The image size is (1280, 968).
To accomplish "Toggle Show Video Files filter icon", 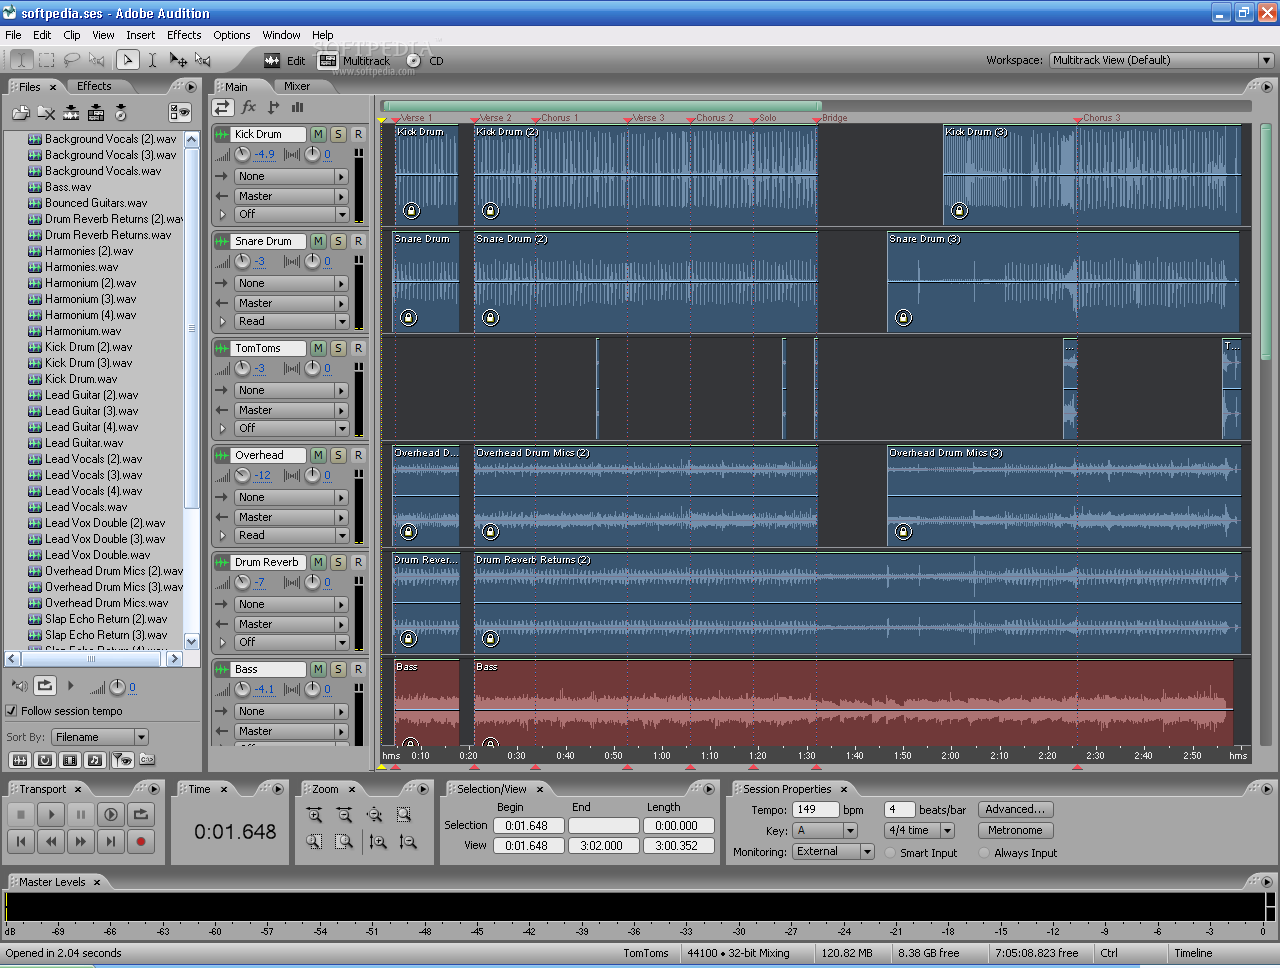I will (x=70, y=760).
